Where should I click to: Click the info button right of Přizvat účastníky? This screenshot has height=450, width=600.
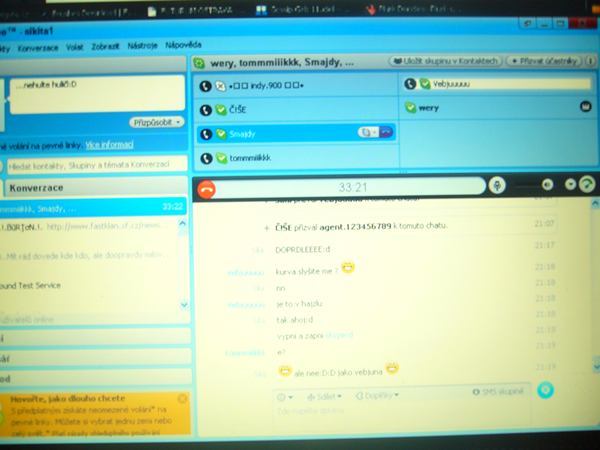pyautogui.click(x=590, y=61)
